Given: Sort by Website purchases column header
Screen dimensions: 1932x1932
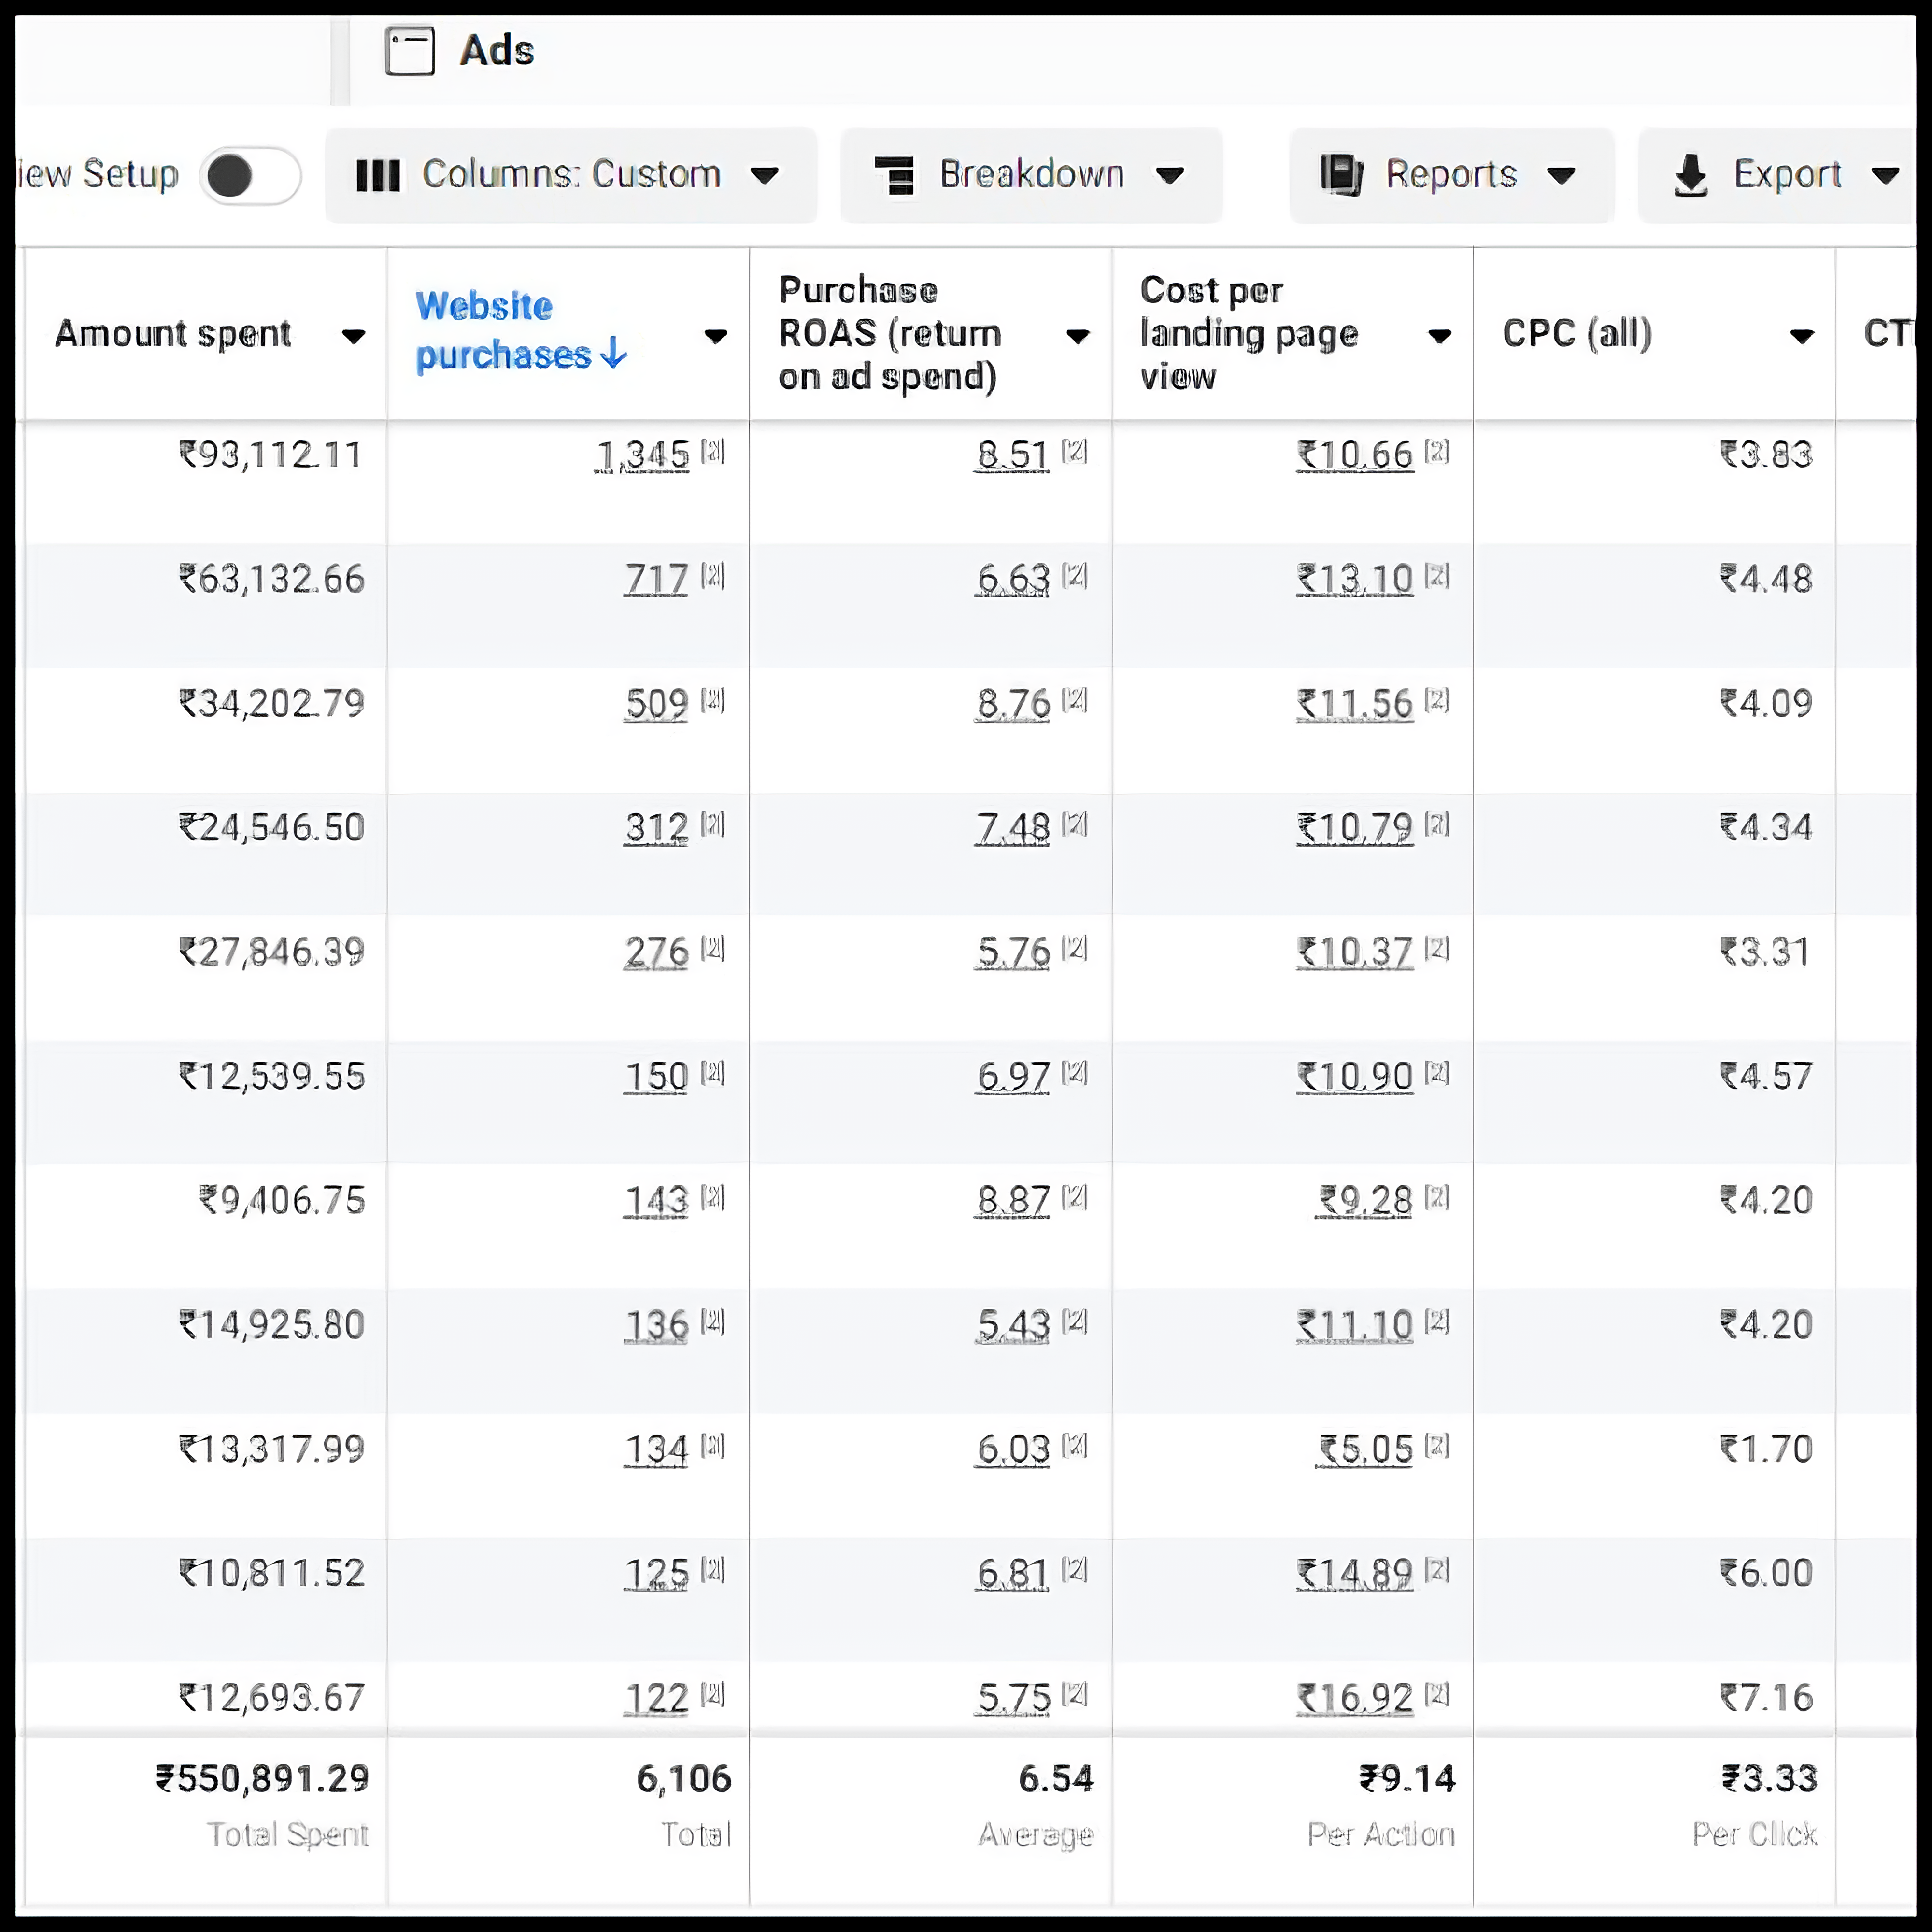Looking at the screenshot, I should point(521,331).
